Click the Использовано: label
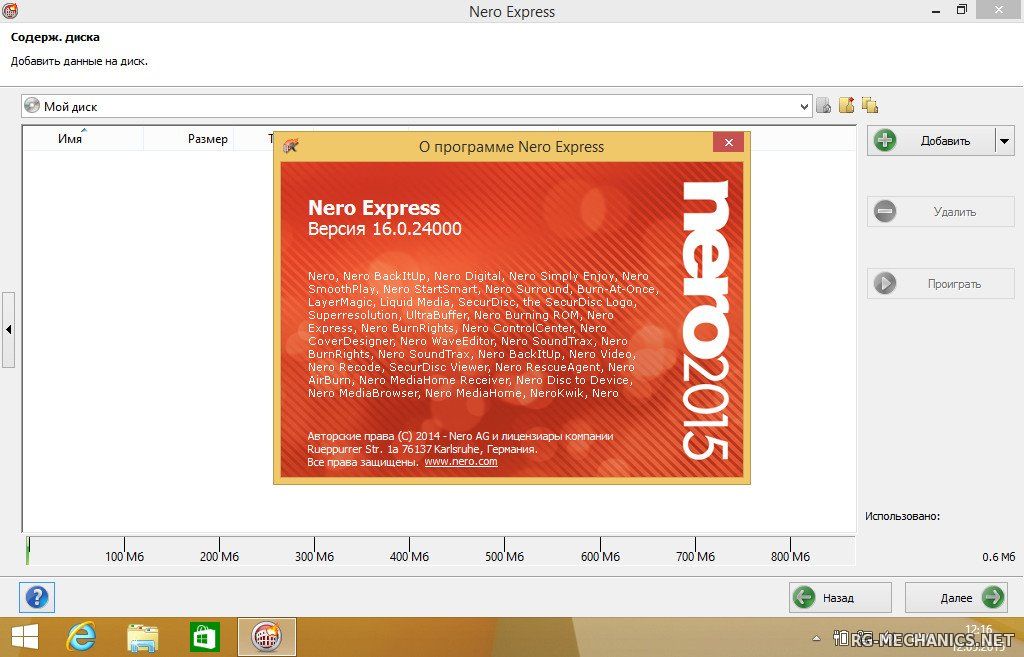 [903, 516]
